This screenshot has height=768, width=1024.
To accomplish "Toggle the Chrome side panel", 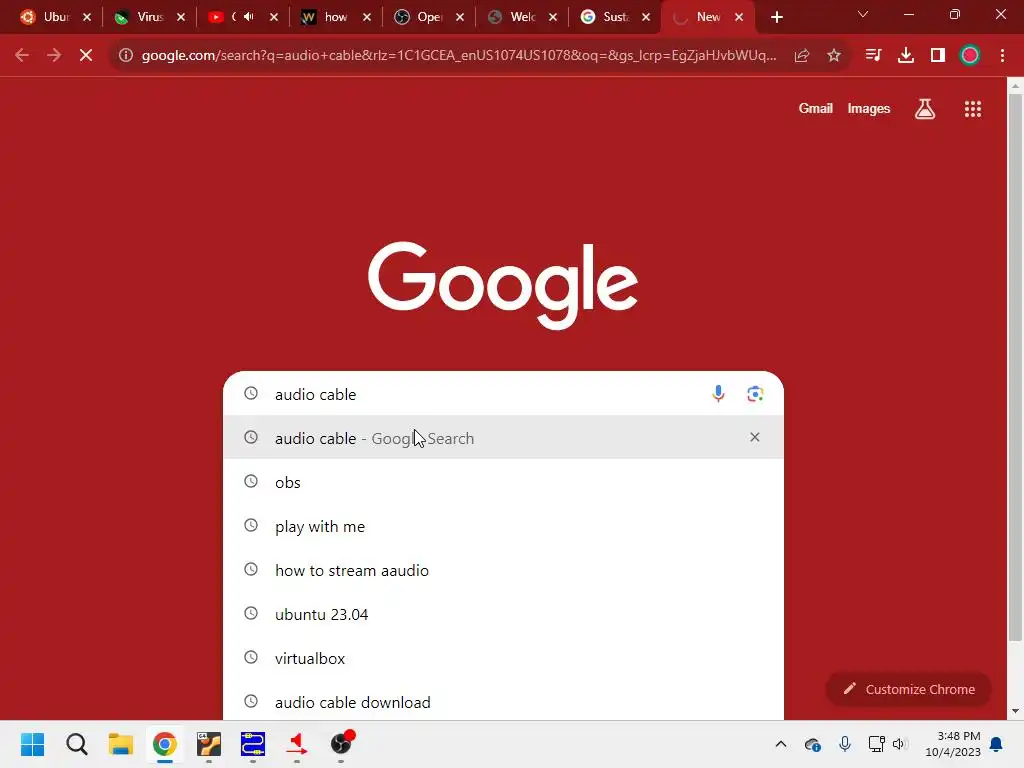I will click(x=937, y=55).
